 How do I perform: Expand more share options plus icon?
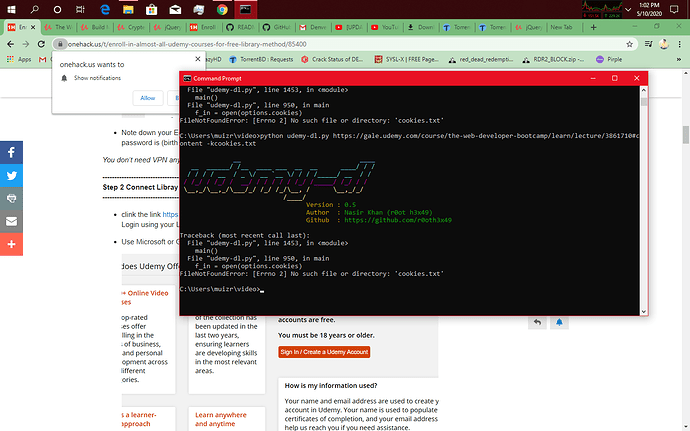(11, 243)
